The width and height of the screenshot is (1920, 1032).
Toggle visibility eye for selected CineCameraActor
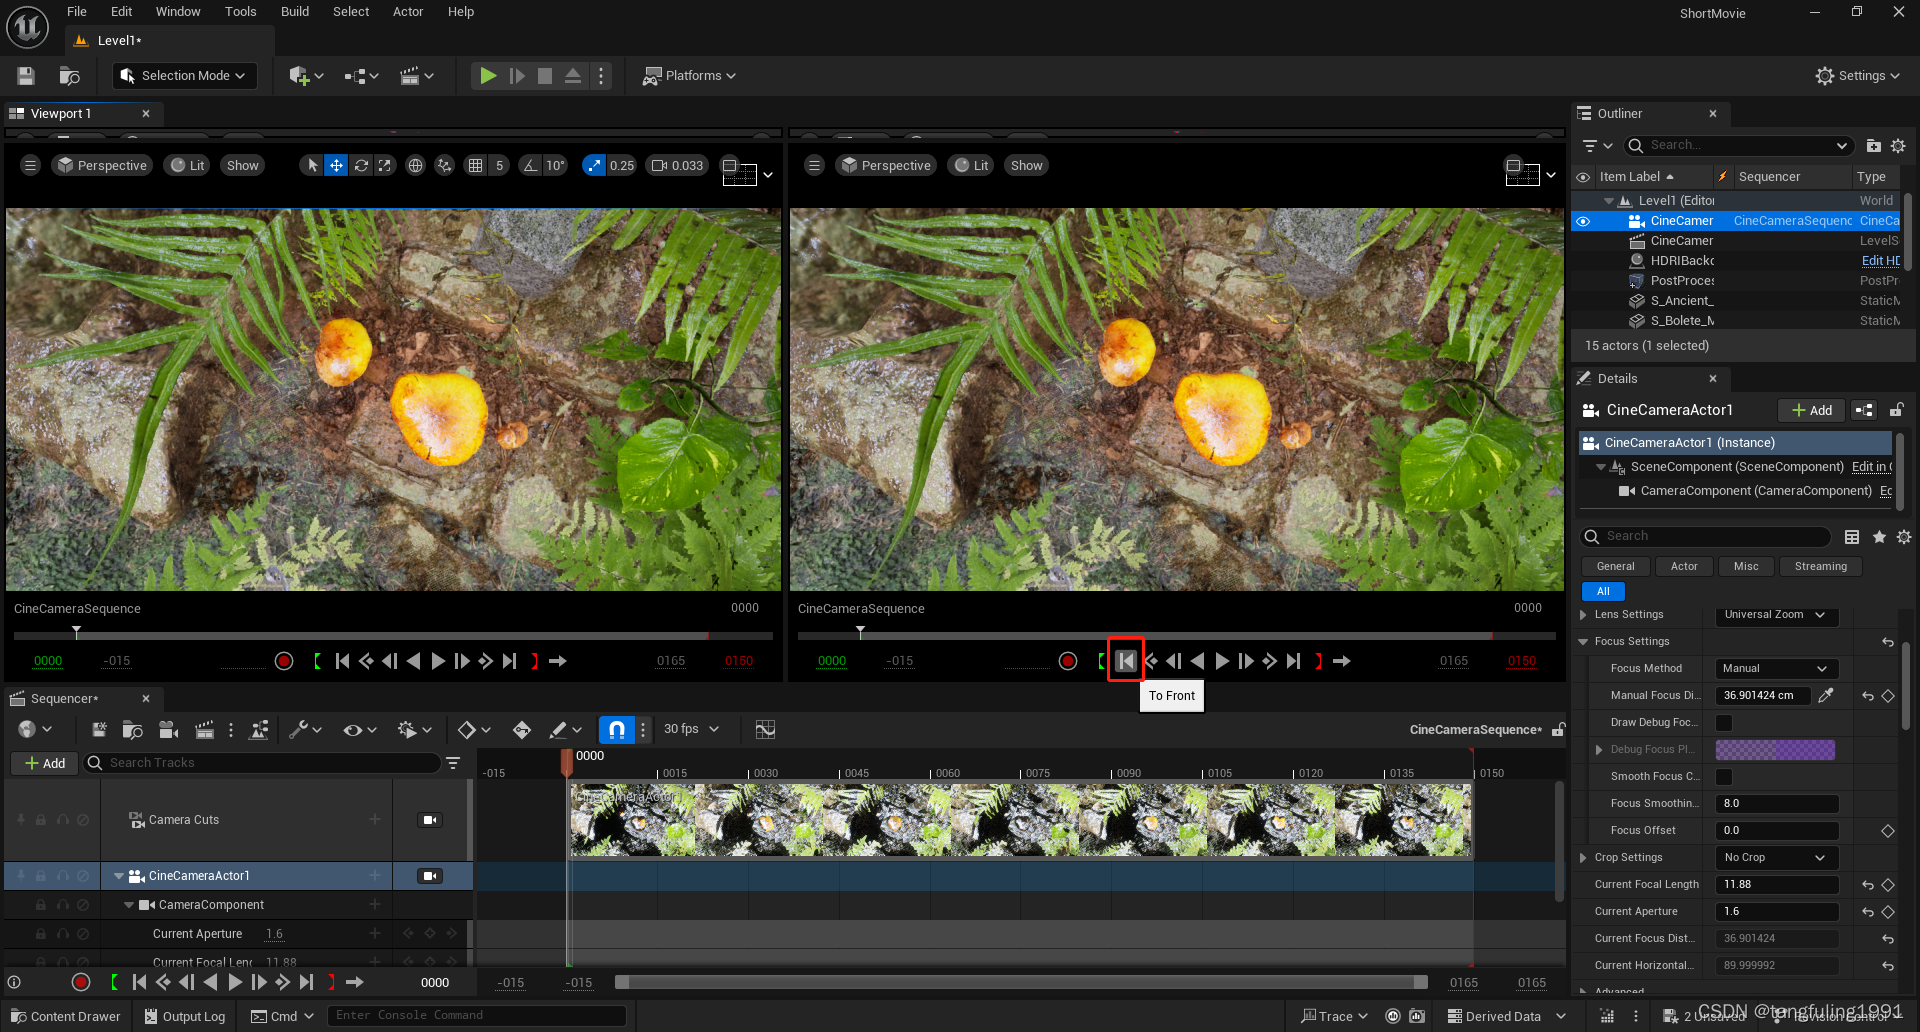(1583, 221)
